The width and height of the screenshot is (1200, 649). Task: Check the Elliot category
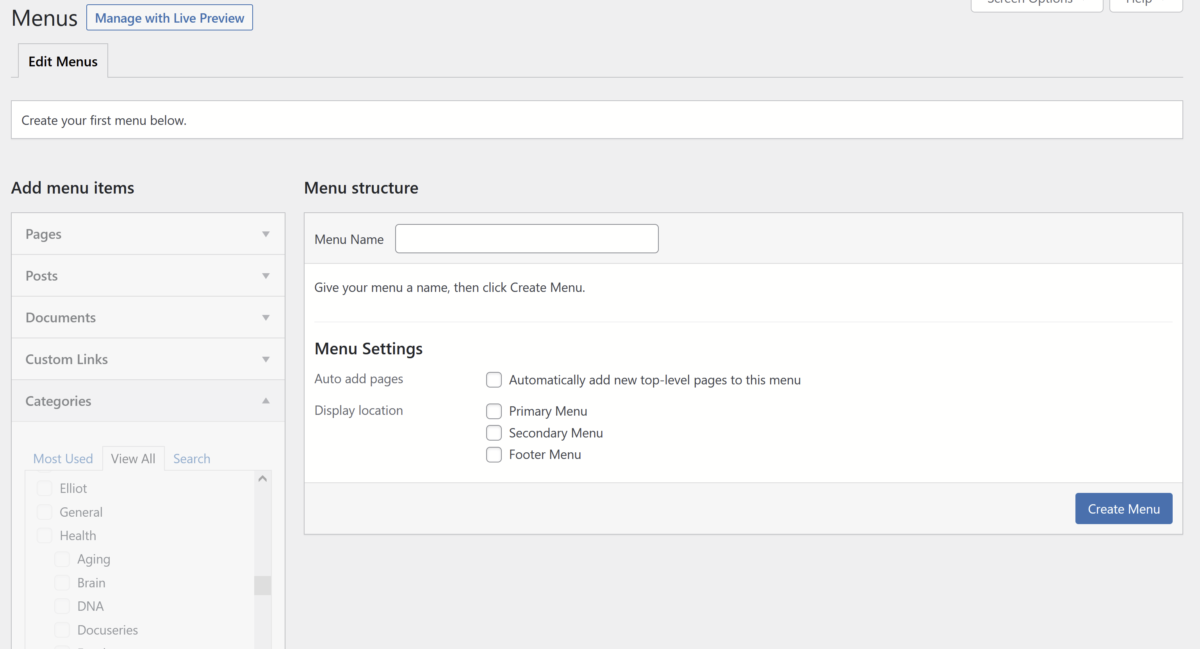[x=44, y=488]
